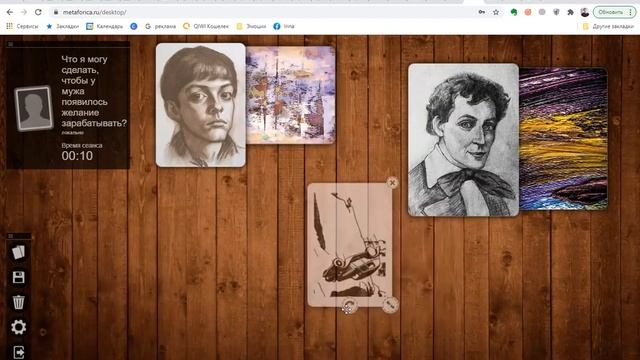Open the реклама Google bookmark
The image size is (640, 360).
tap(160, 26)
